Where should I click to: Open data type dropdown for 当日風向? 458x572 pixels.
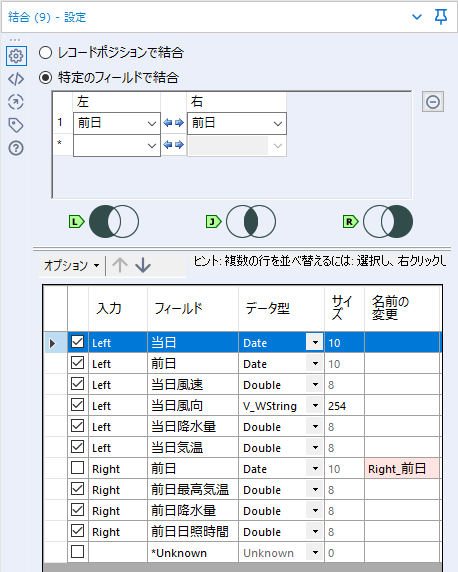click(315, 406)
